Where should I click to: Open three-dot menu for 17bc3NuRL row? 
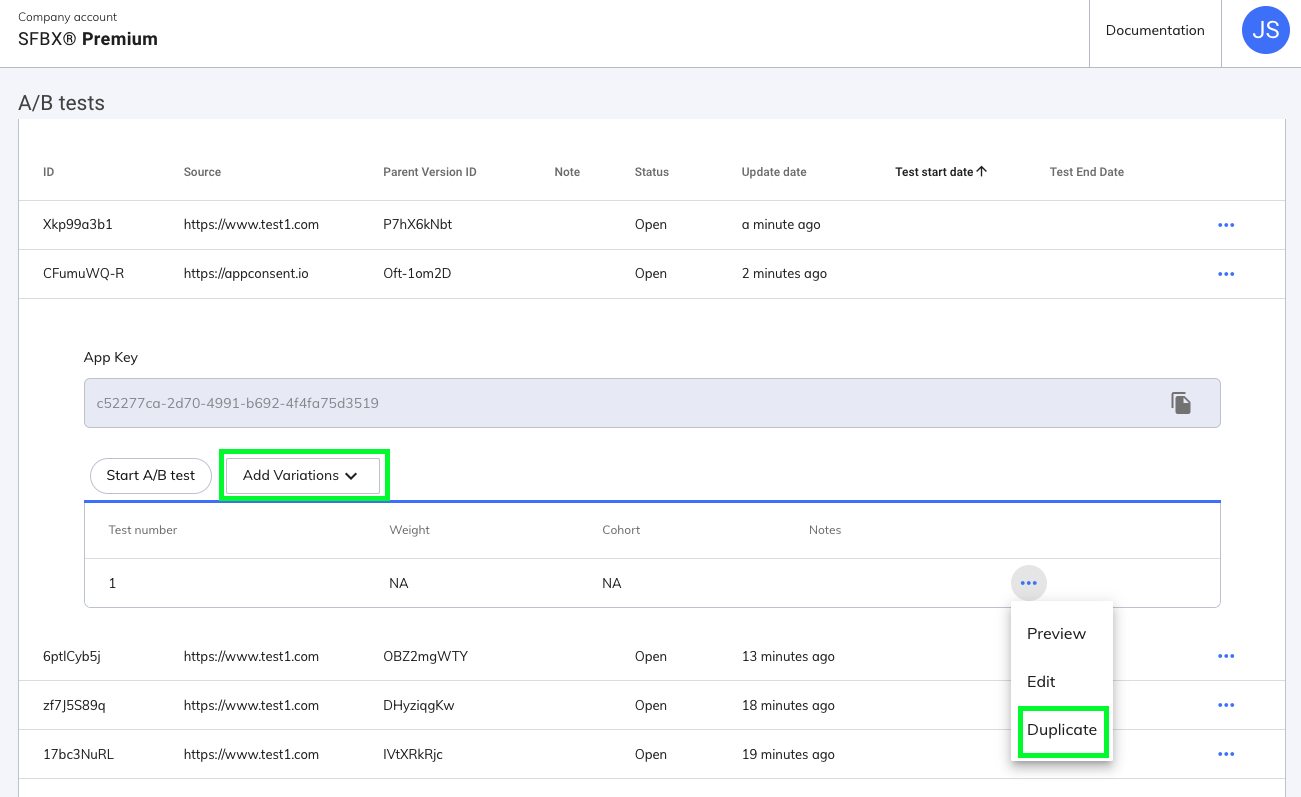pos(1226,755)
